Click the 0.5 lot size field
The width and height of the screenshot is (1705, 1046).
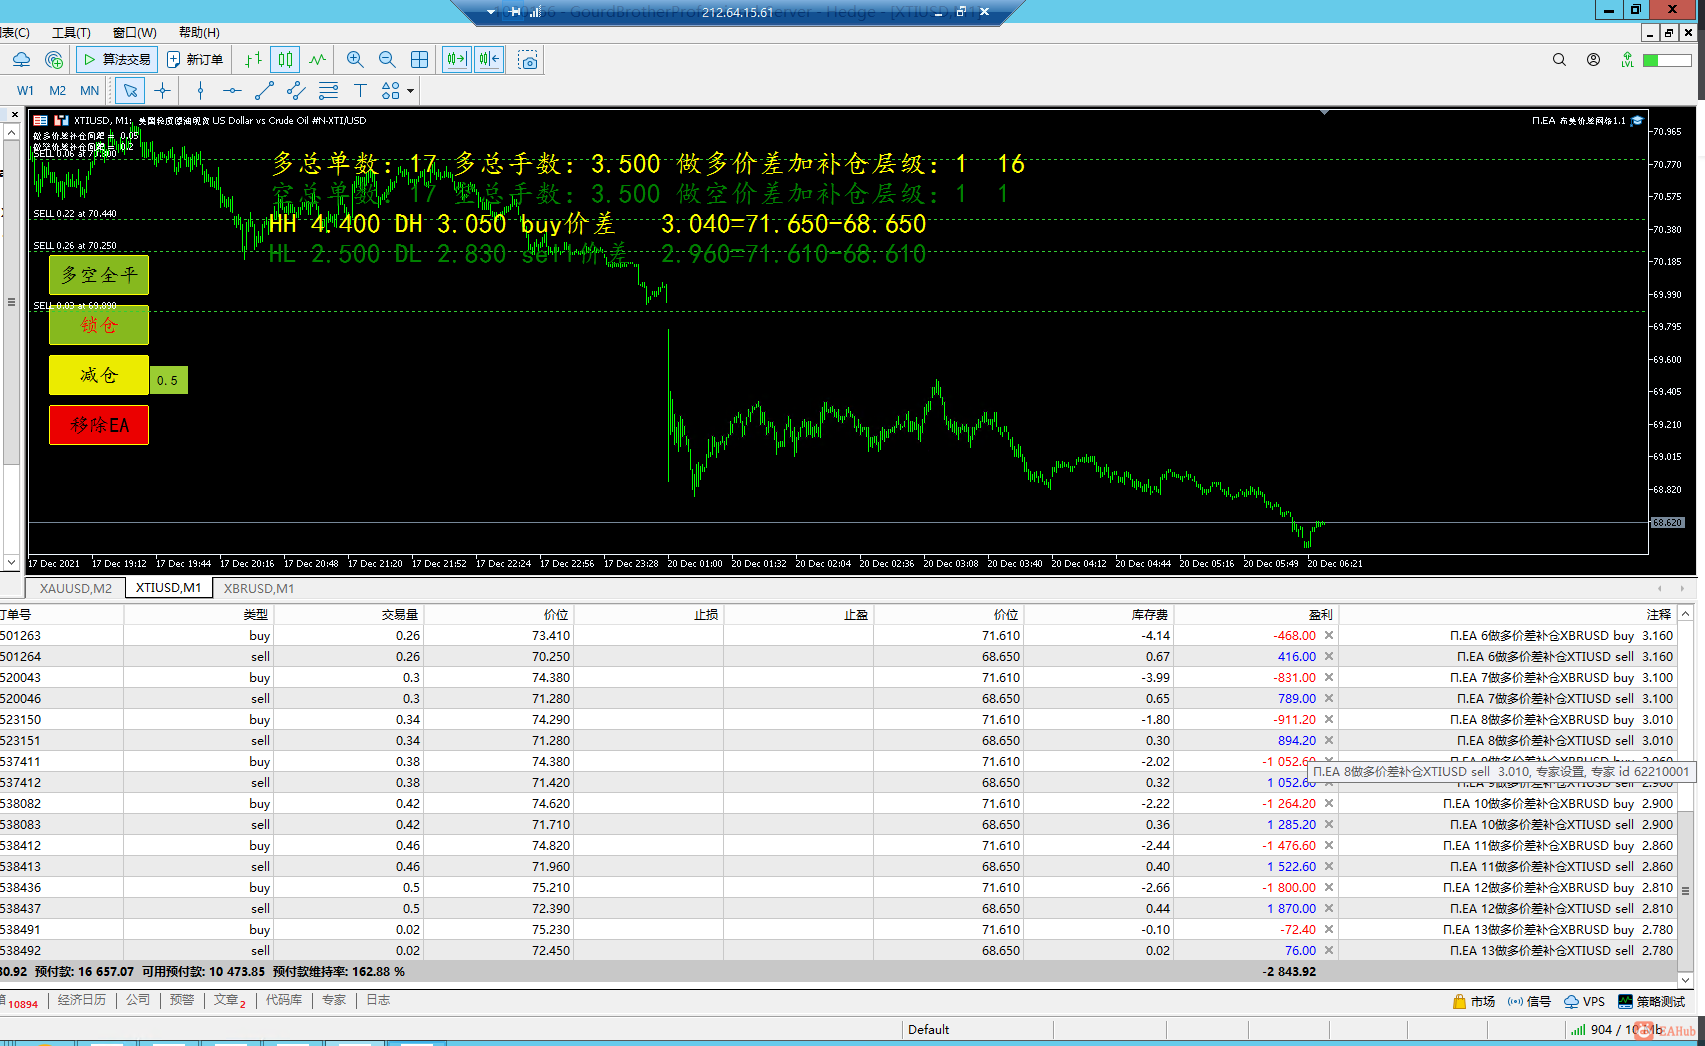tap(168, 380)
